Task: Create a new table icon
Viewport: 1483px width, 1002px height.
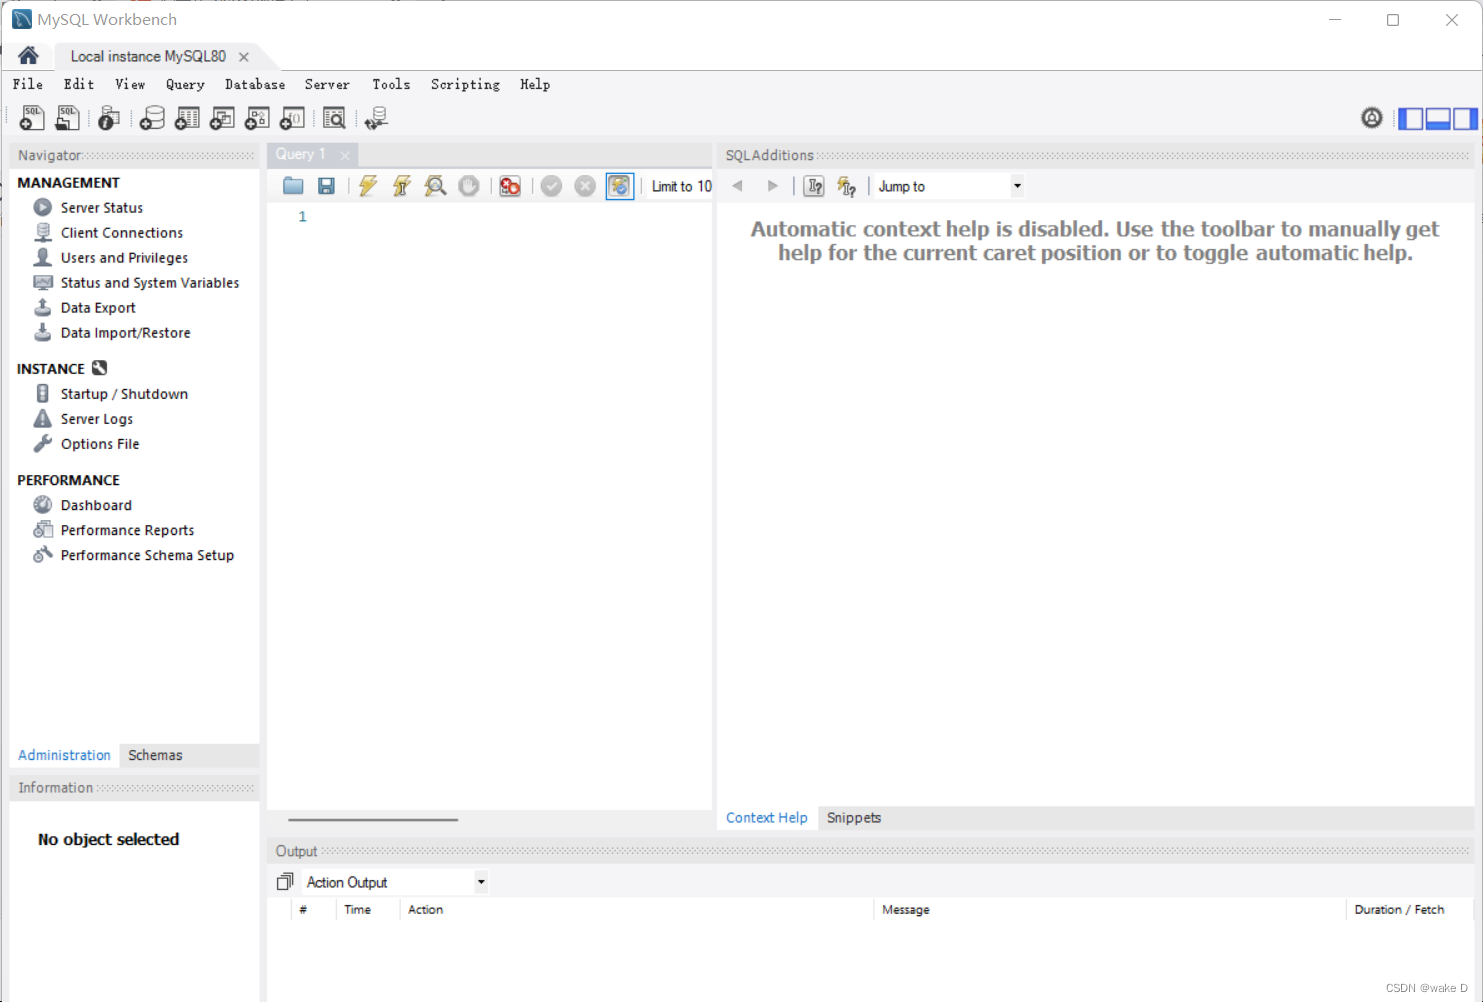Action: tap(187, 118)
